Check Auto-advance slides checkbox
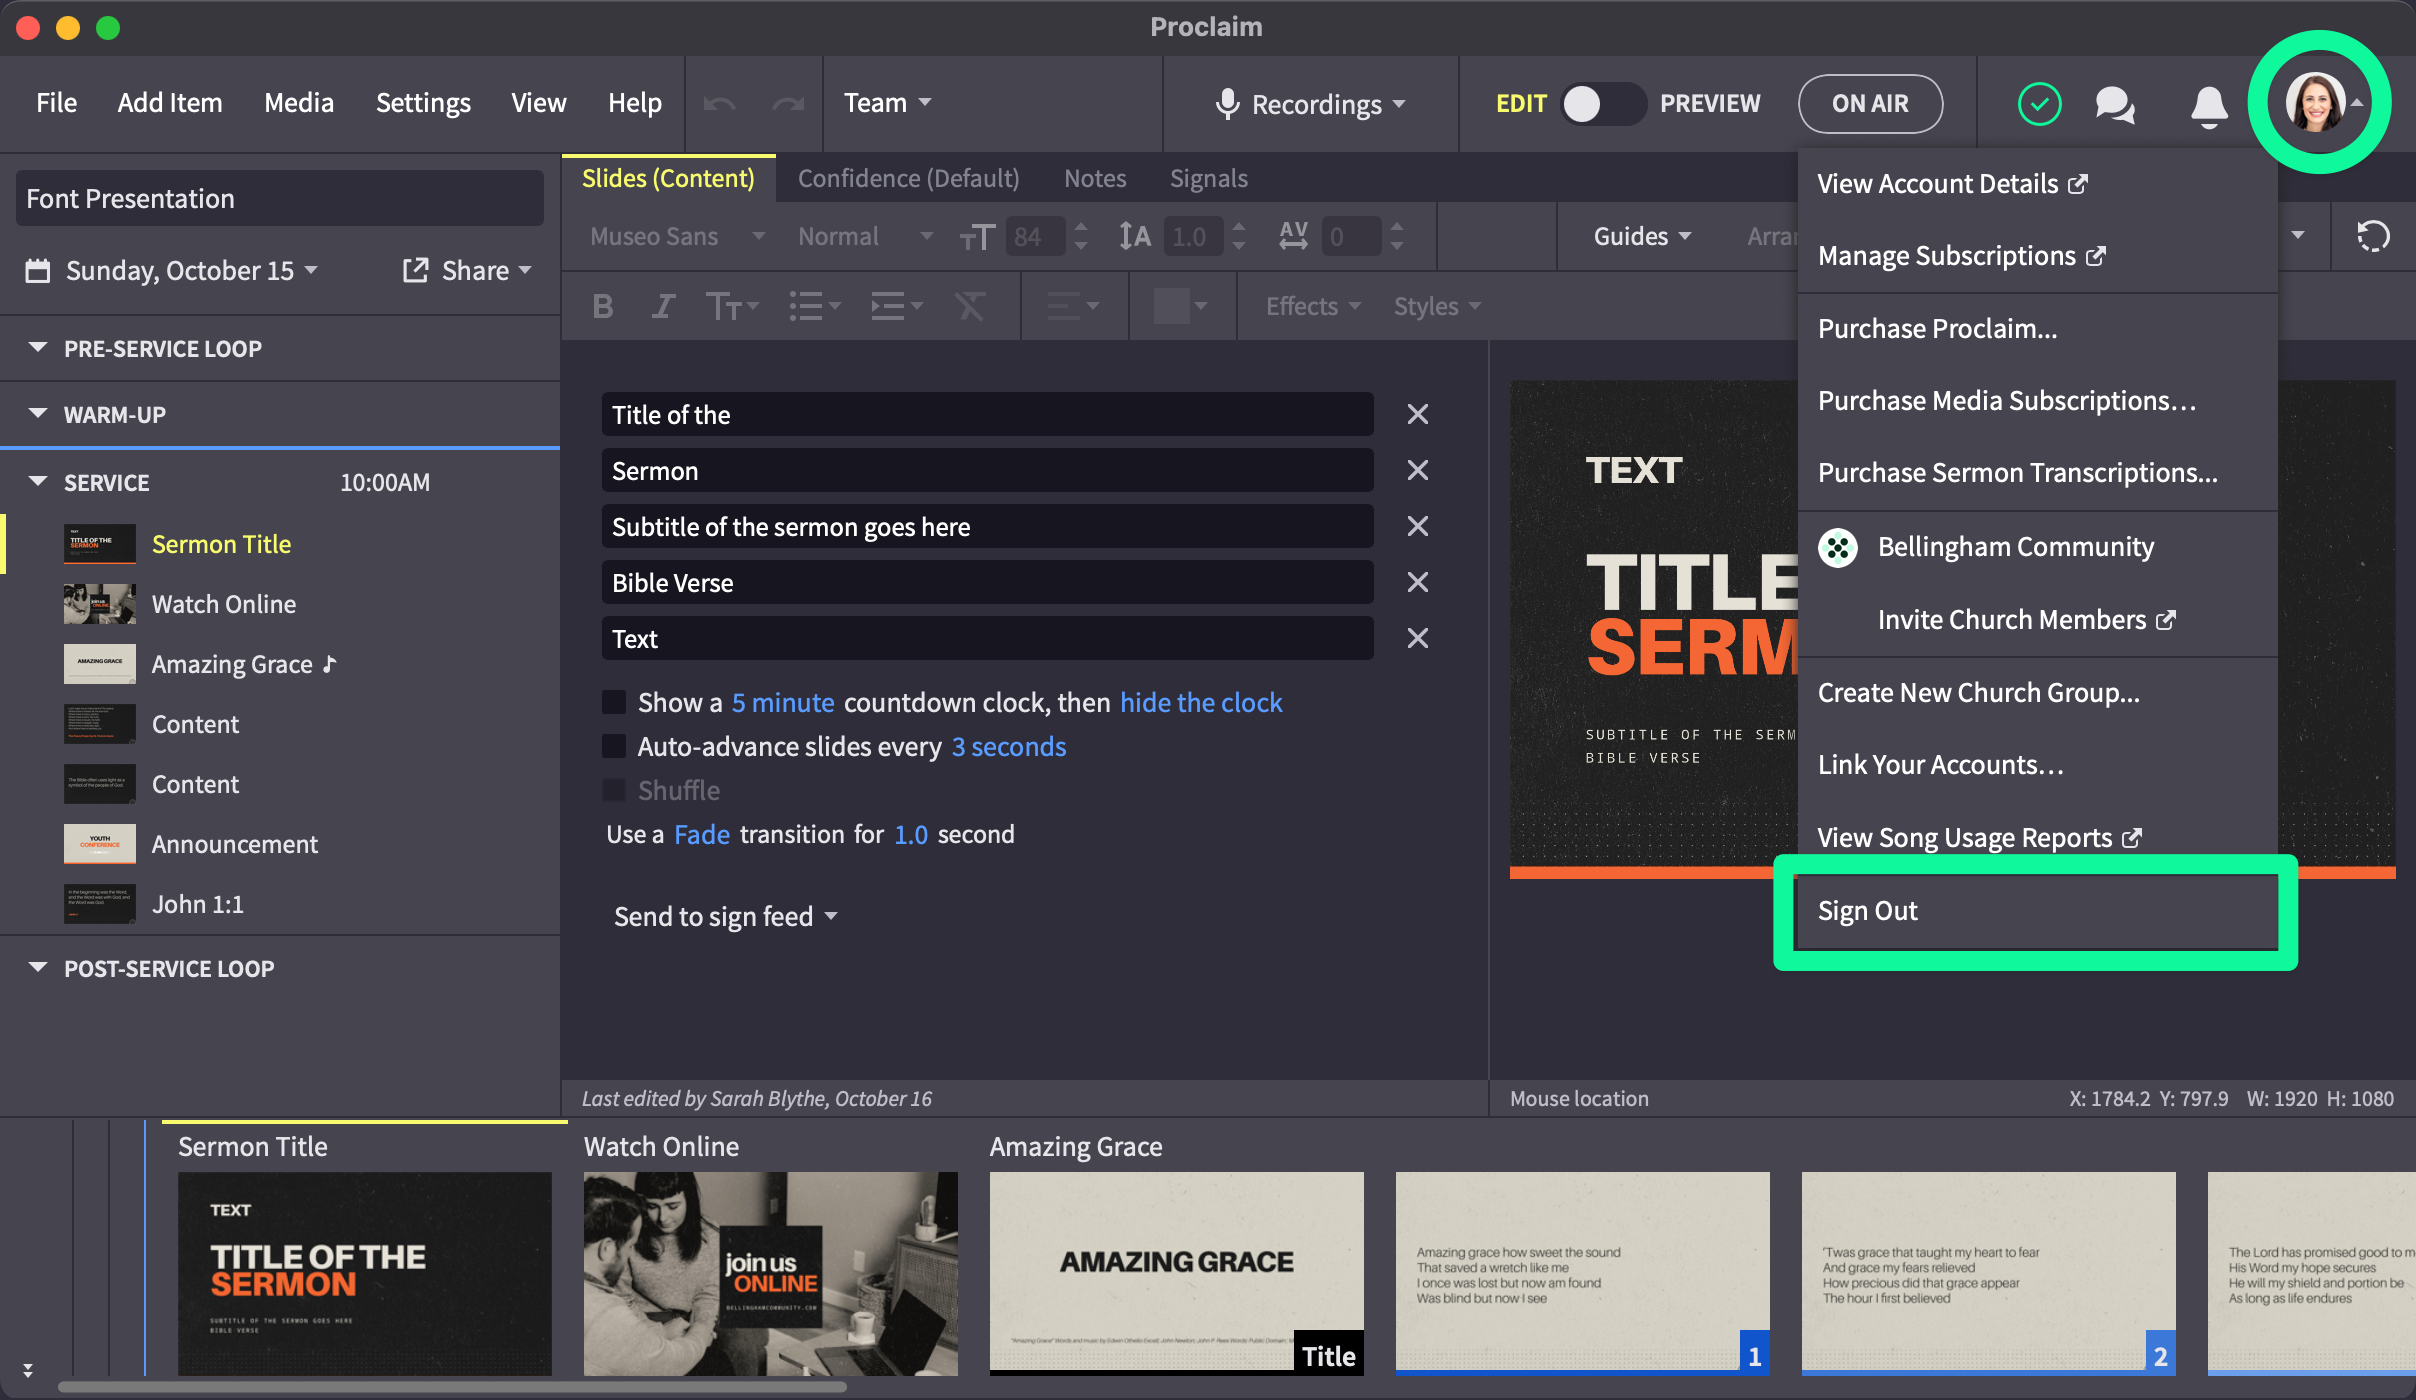The width and height of the screenshot is (2416, 1400). tap(614, 746)
